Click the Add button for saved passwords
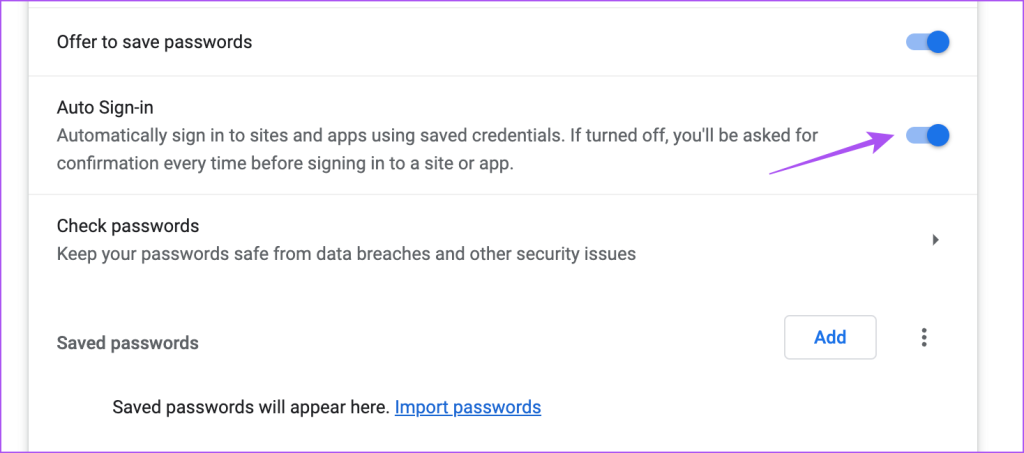The width and height of the screenshot is (1024, 453). (x=830, y=337)
